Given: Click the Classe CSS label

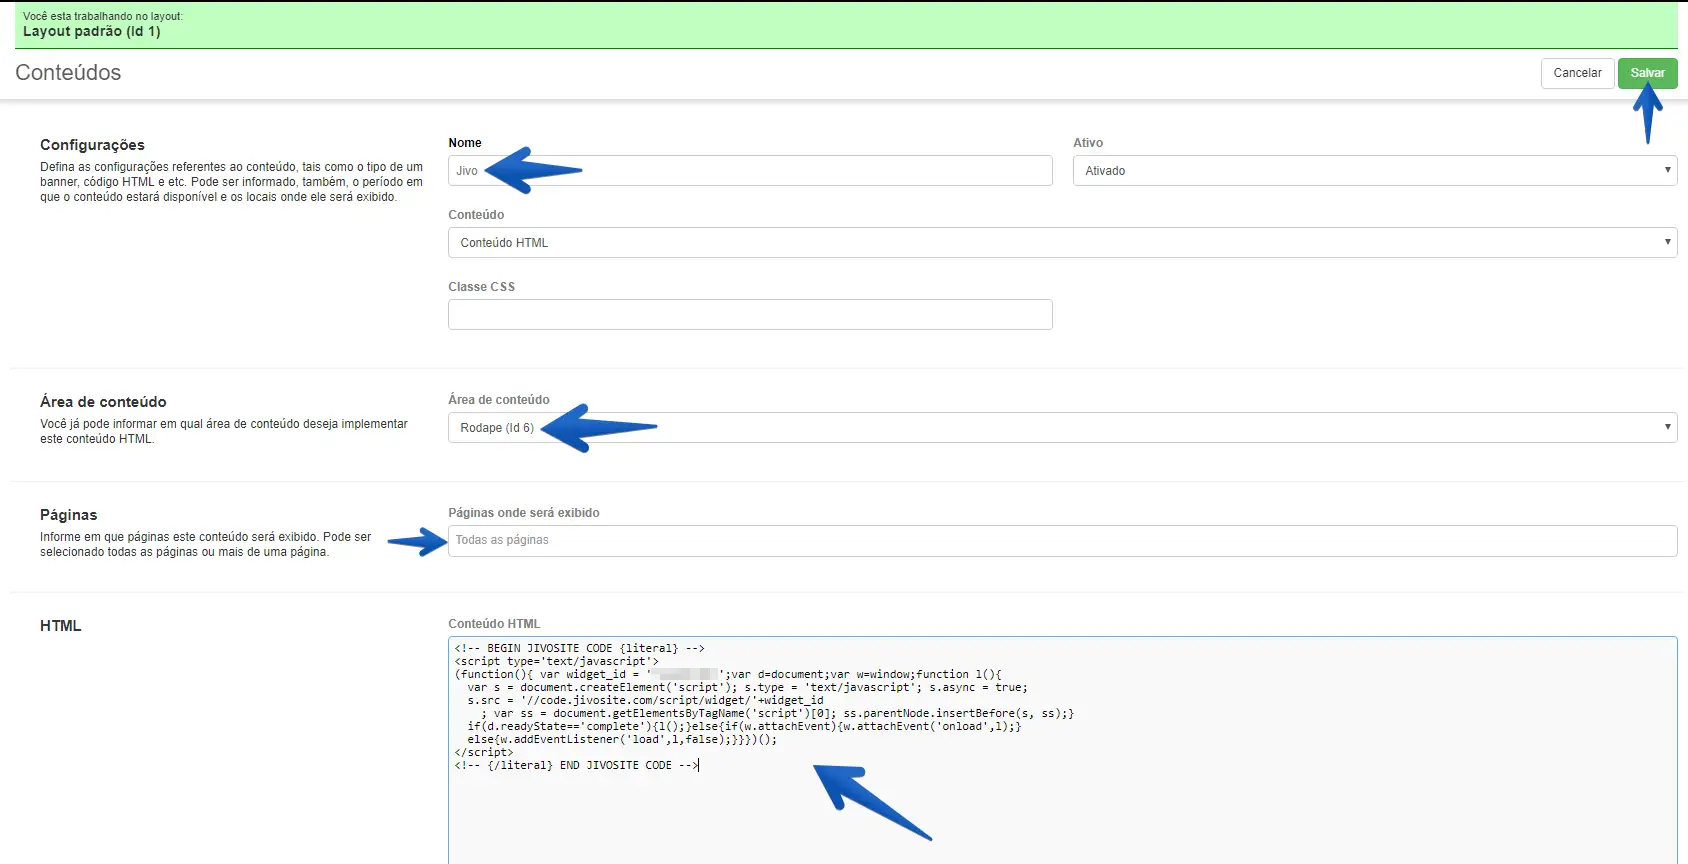Looking at the screenshot, I should (x=481, y=287).
